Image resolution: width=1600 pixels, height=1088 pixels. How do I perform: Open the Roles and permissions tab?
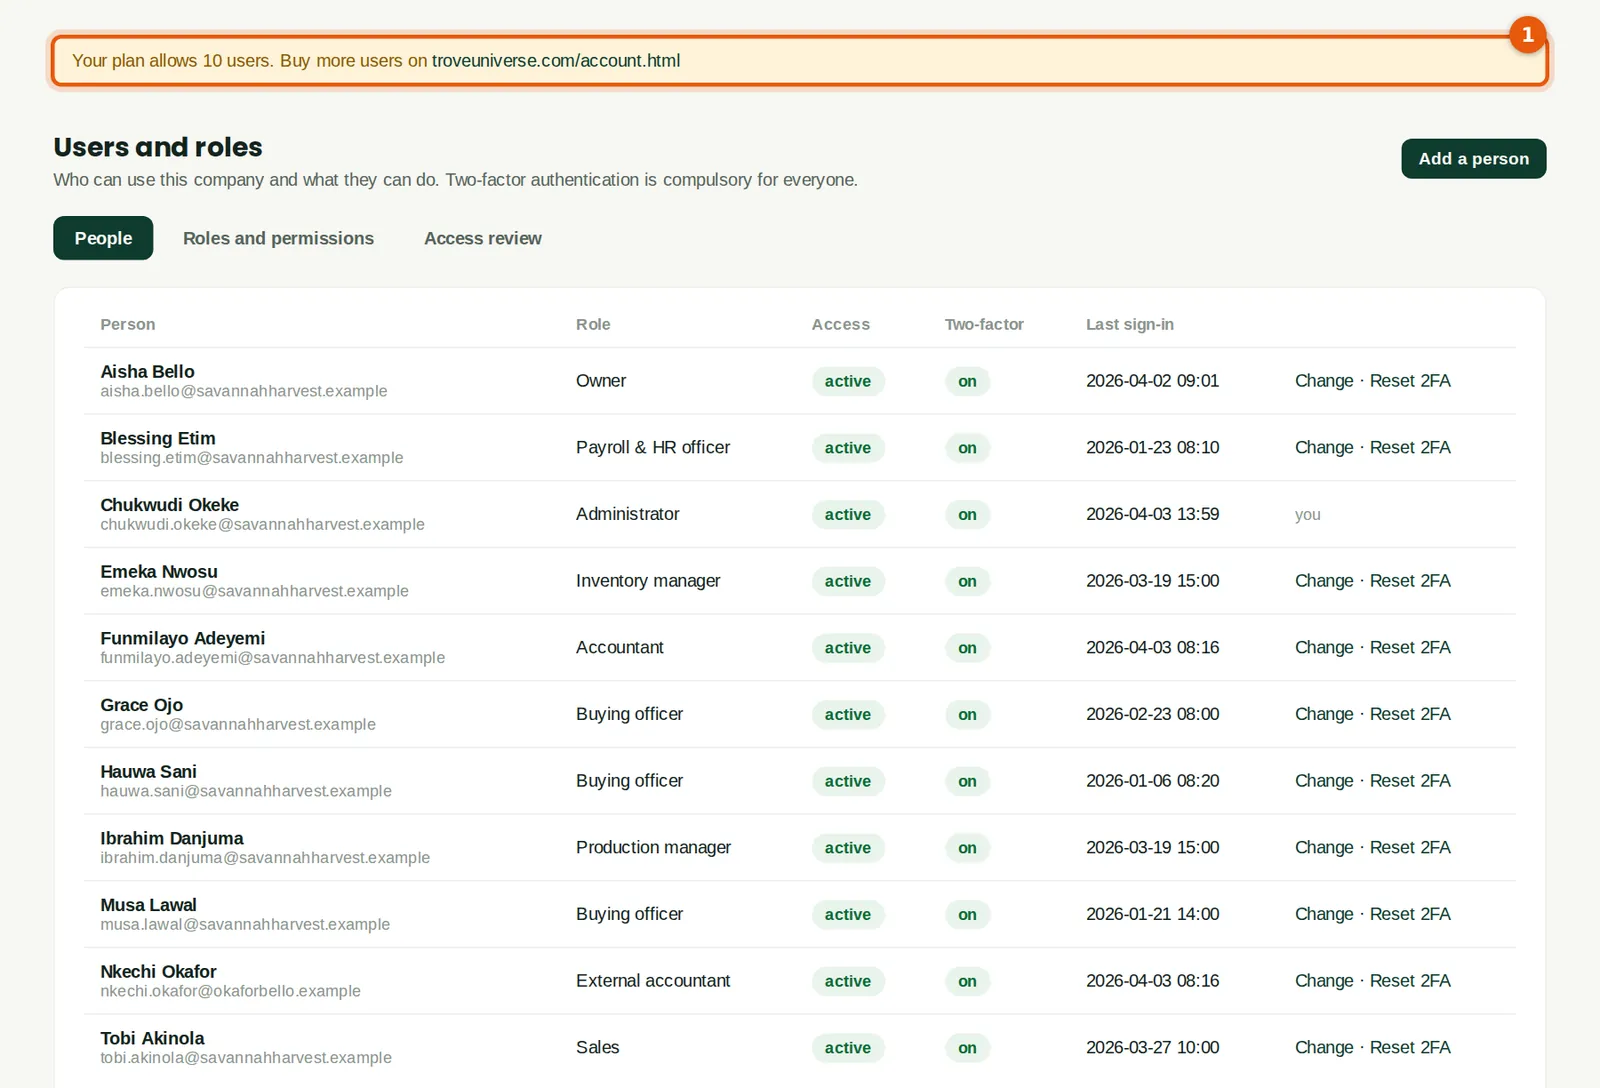[278, 238]
